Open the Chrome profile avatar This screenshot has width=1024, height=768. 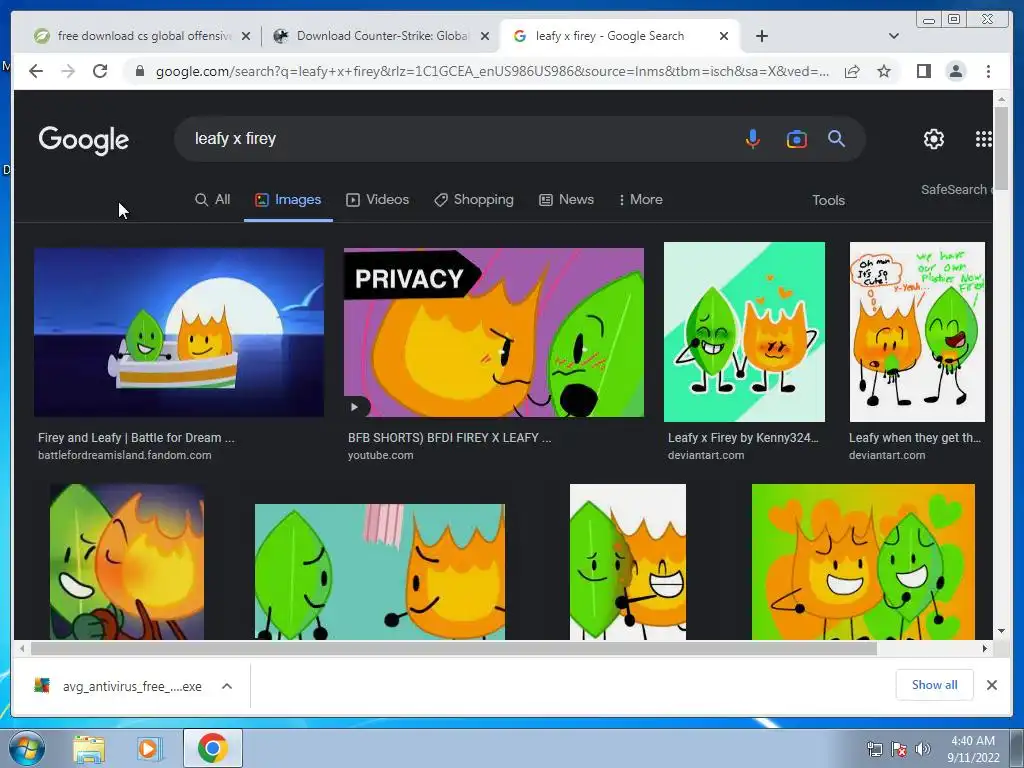[x=956, y=71]
